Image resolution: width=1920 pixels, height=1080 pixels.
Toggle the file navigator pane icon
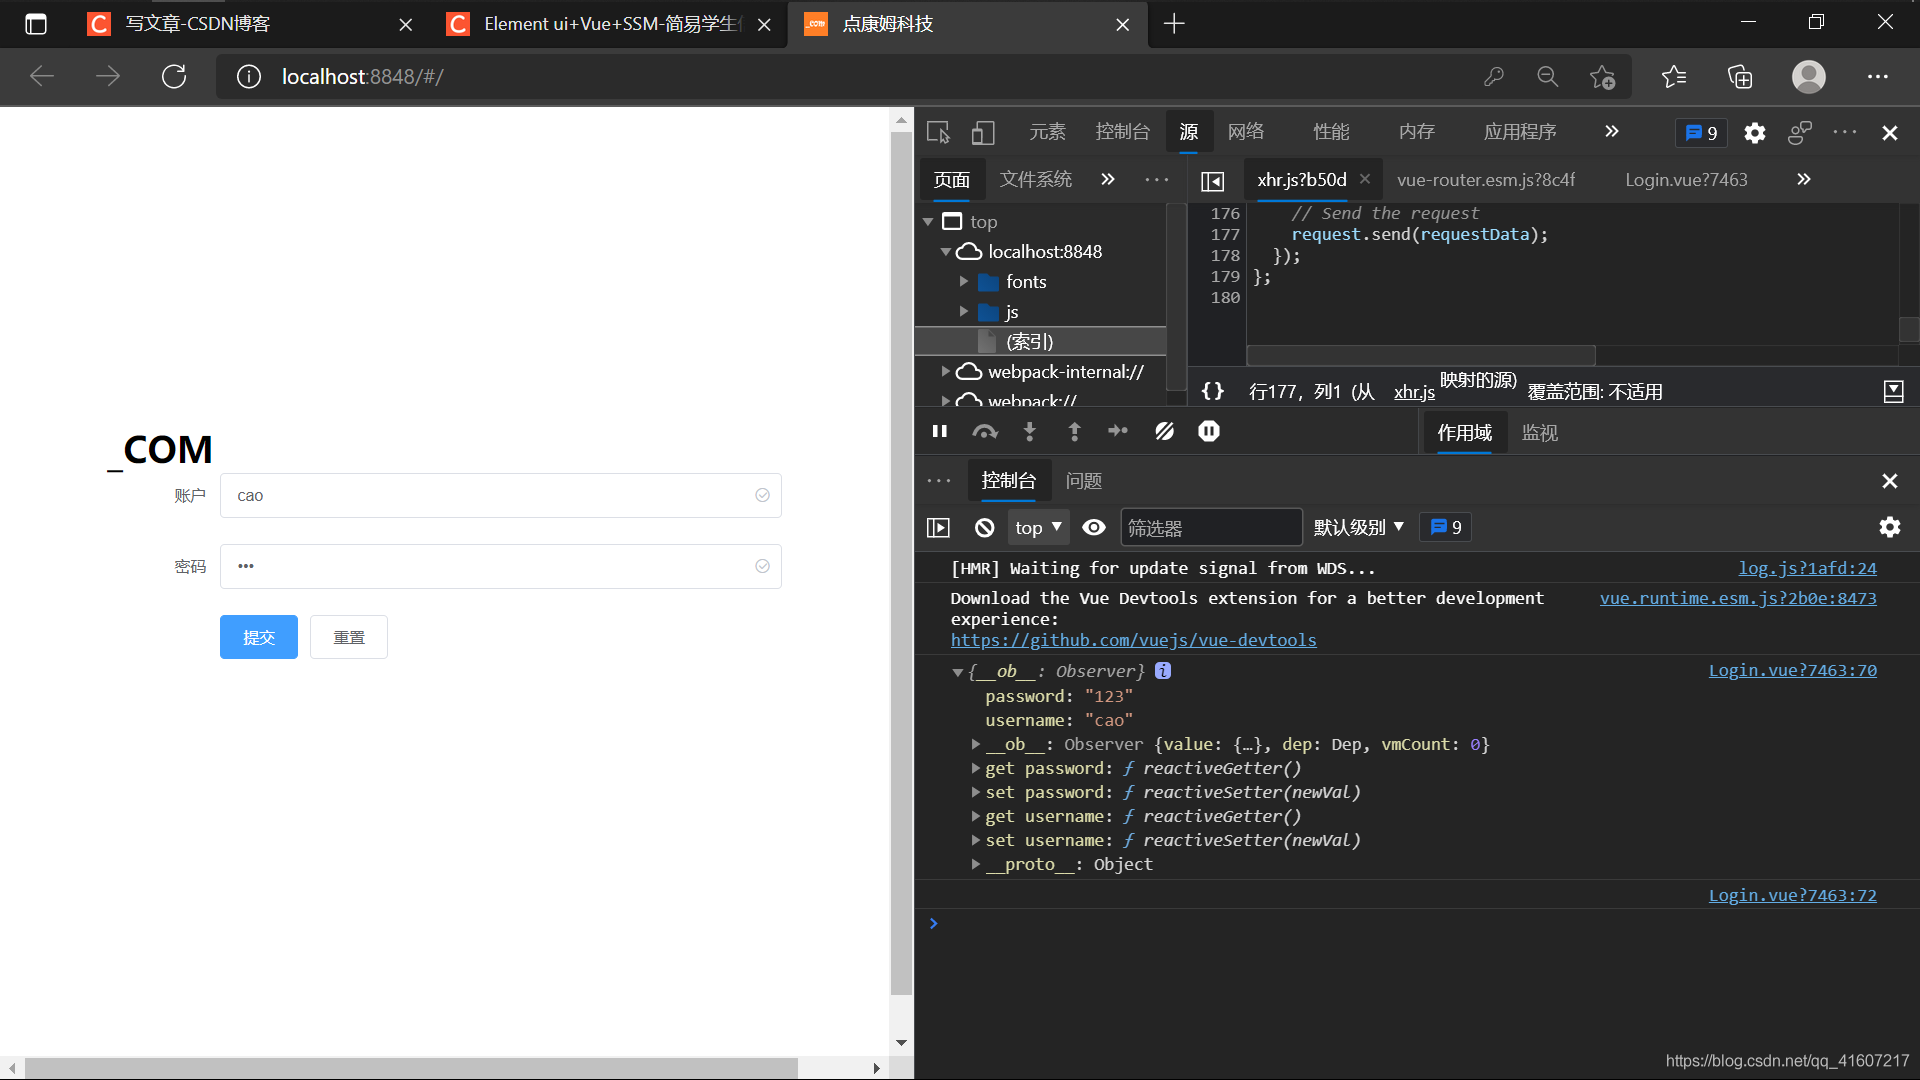(1212, 181)
